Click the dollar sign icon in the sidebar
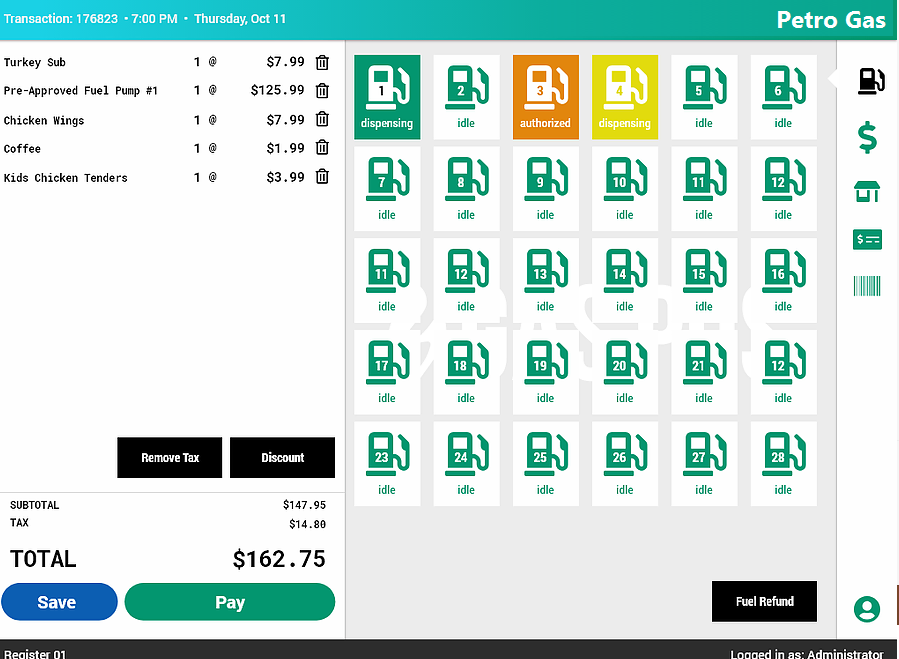899x659 pixels. [x=867, y=138]
